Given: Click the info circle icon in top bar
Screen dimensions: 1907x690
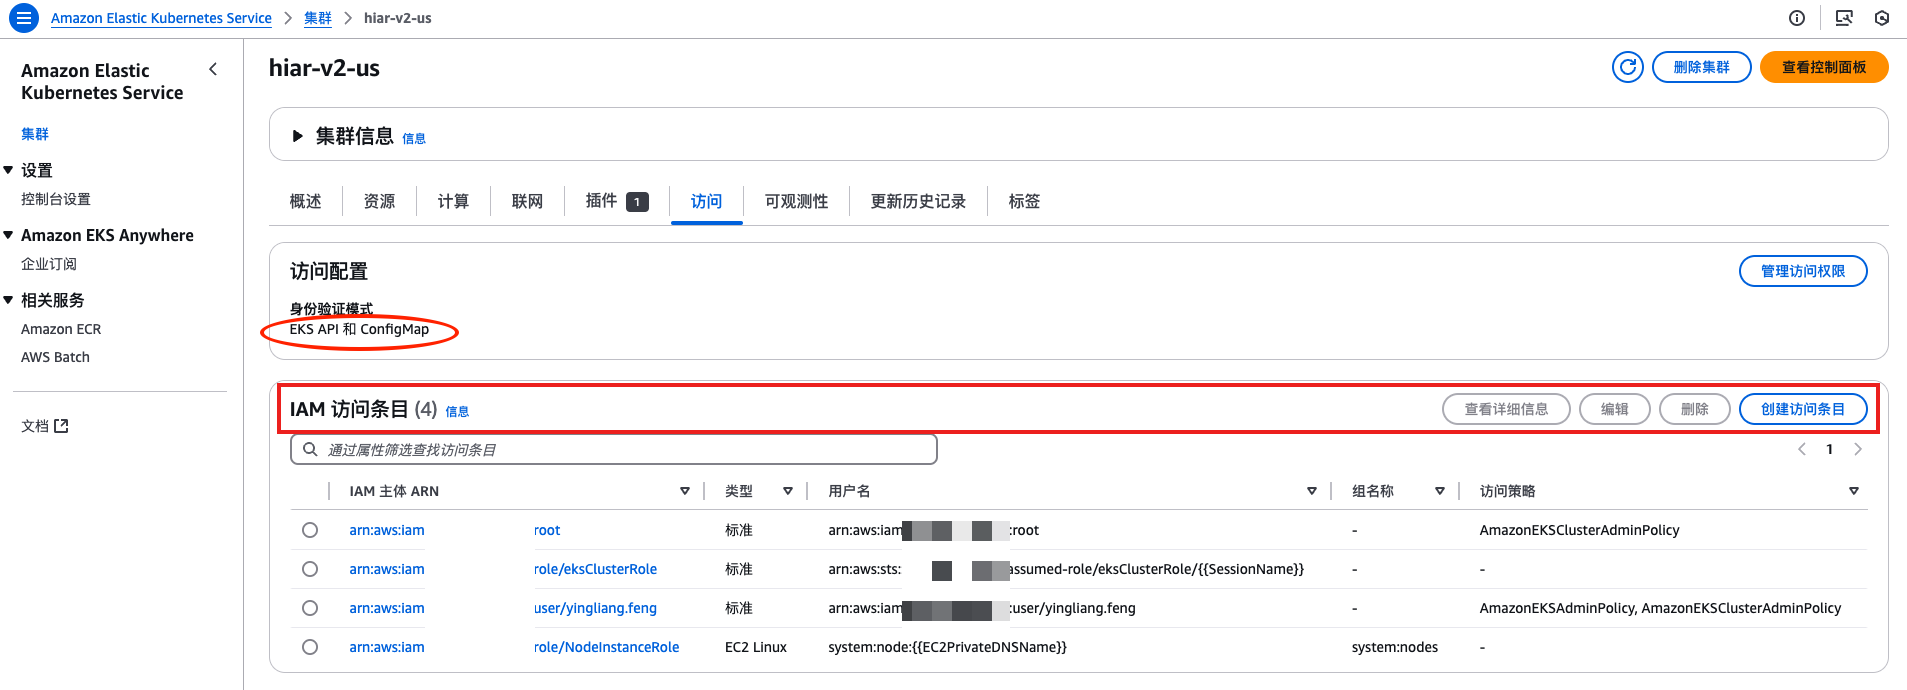Looking at the screenshot, I should point(1797,18).
